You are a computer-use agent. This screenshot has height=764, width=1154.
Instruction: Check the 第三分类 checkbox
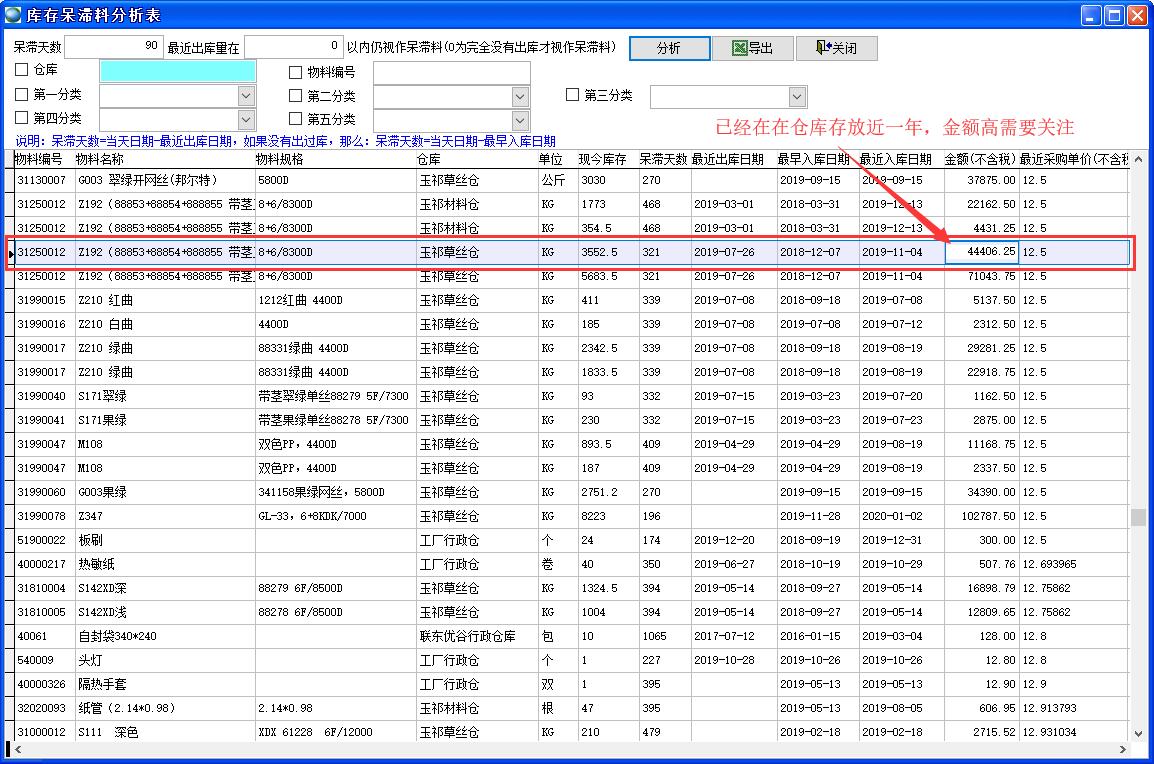573,95
